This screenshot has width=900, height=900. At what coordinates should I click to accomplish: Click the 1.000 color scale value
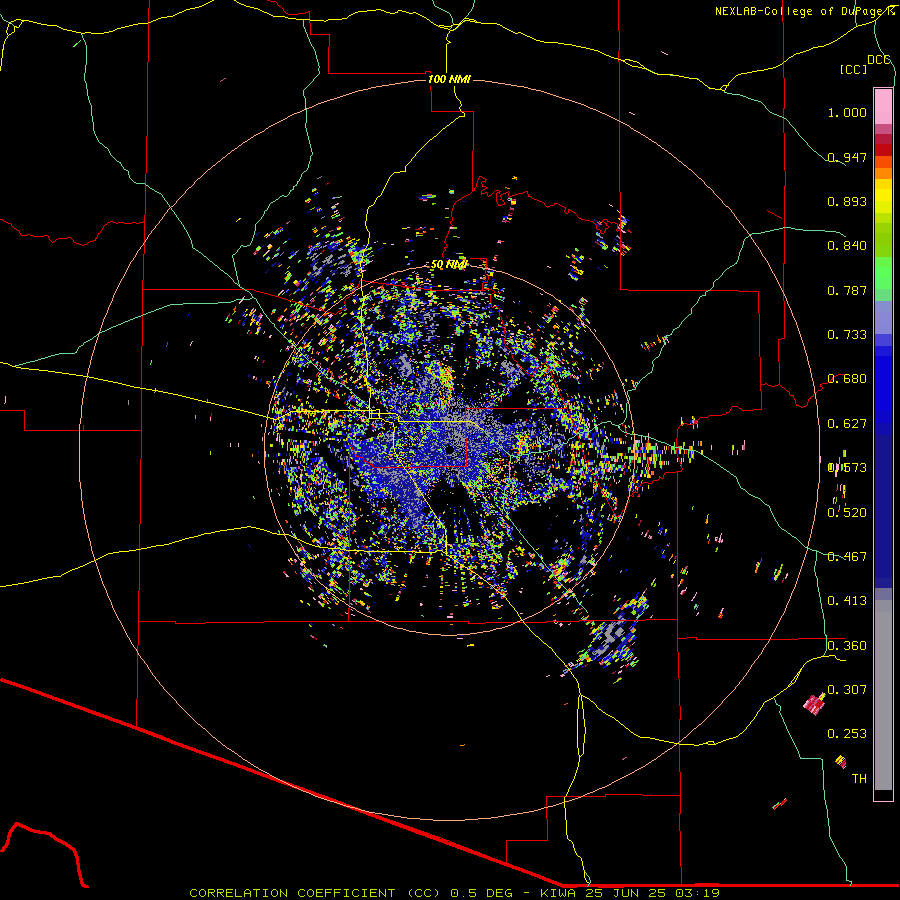coord(847,112)
